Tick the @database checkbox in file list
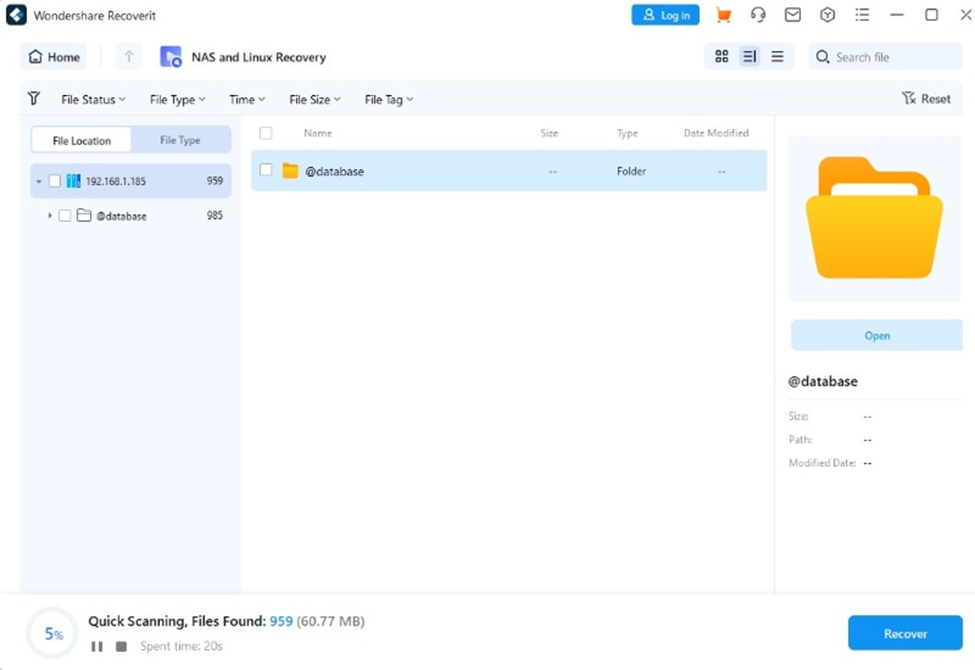975x670 pixels. pyautogui.click(x=266, y=170)
